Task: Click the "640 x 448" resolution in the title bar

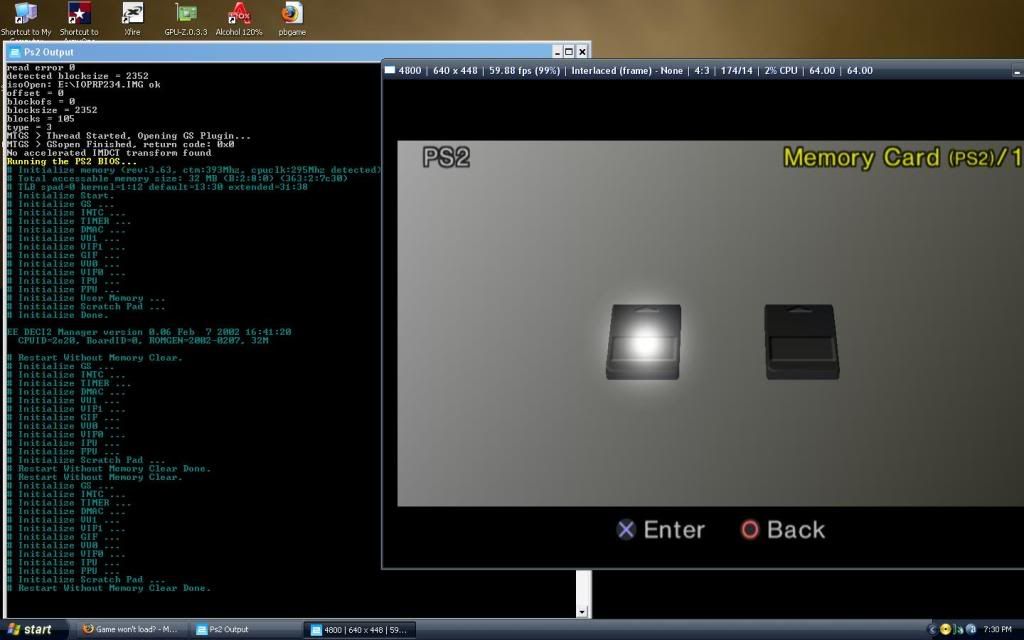Action: coord(455,71)
